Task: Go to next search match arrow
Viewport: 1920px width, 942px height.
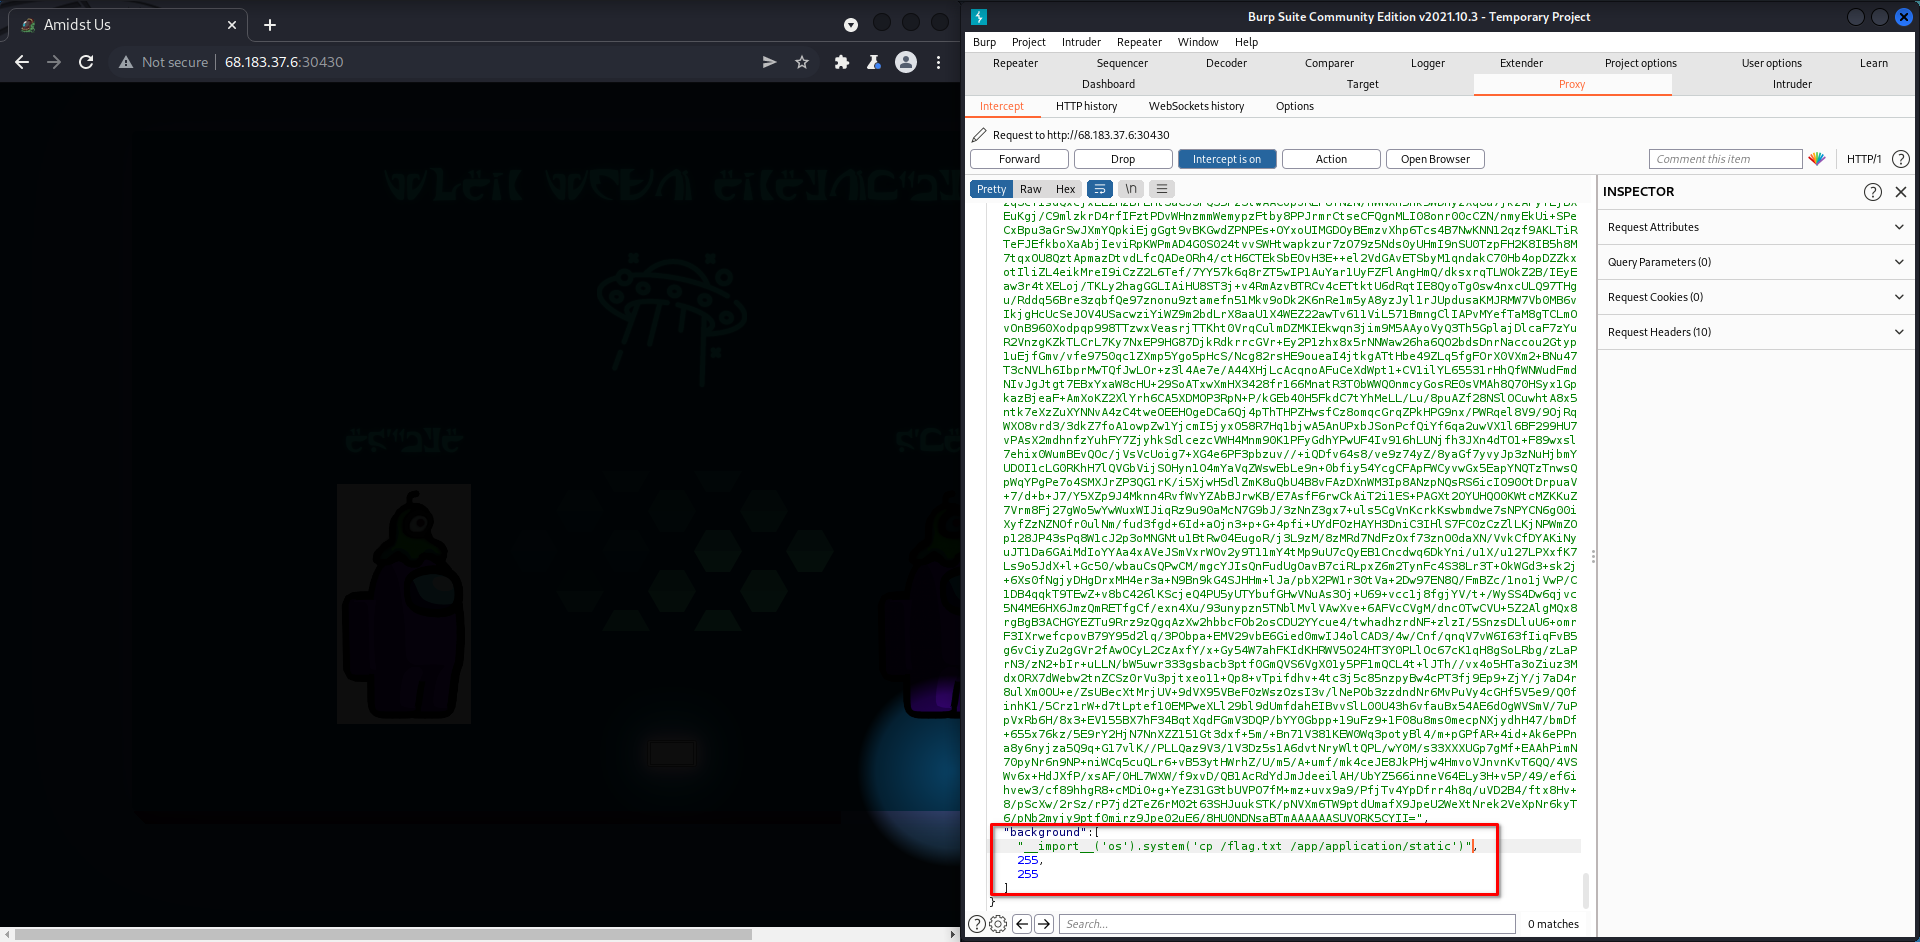Action: tap(1044, 924)
